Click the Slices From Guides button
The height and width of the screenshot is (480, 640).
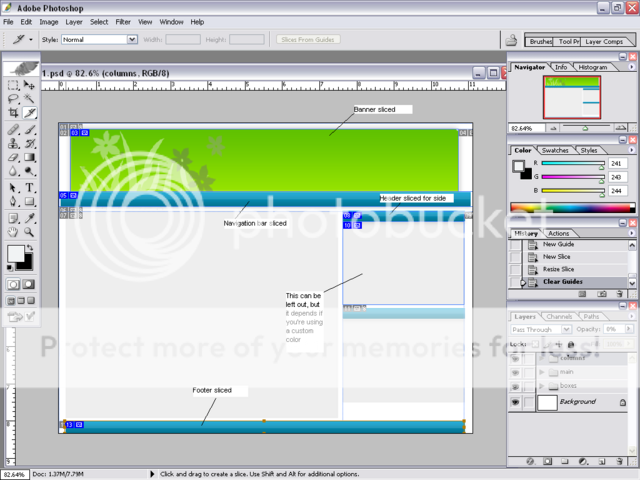311,40
